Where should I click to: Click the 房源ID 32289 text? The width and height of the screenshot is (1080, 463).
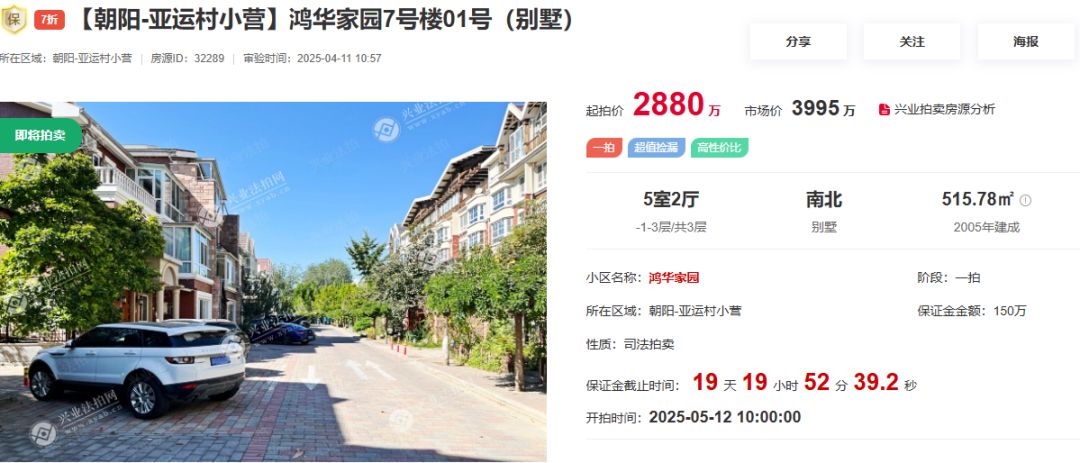point(187,59)
